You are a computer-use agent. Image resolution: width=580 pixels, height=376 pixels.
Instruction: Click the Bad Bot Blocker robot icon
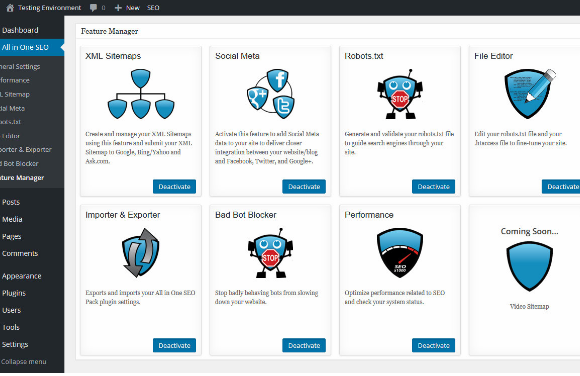270,253
